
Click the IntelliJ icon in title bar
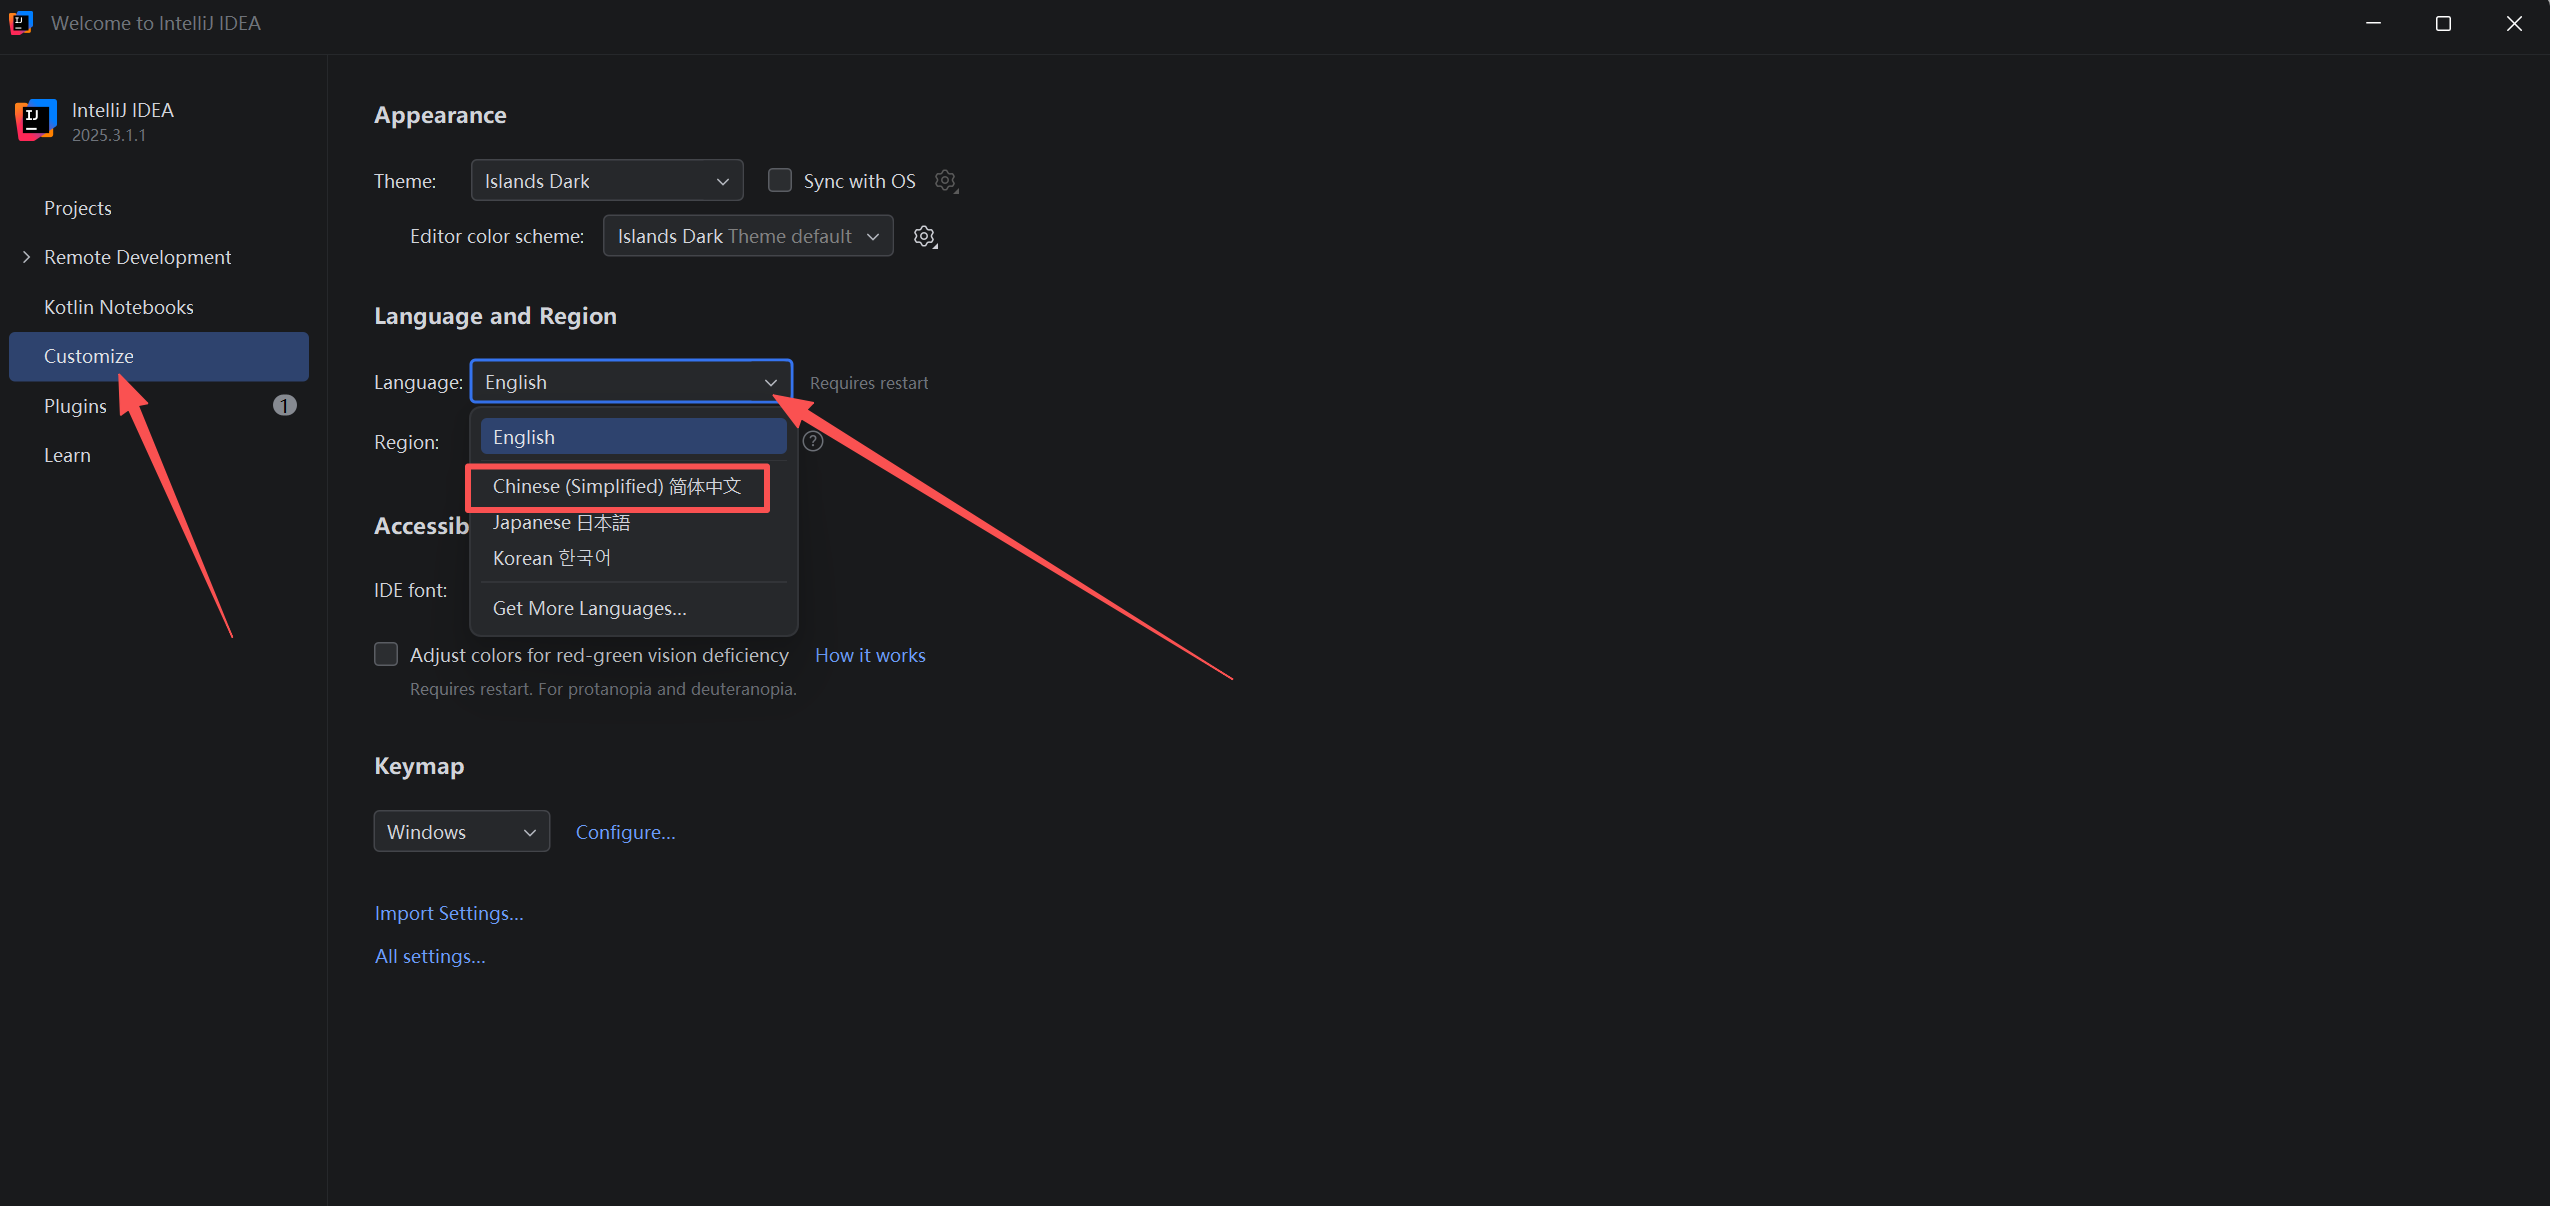click(x=21, y=23)
